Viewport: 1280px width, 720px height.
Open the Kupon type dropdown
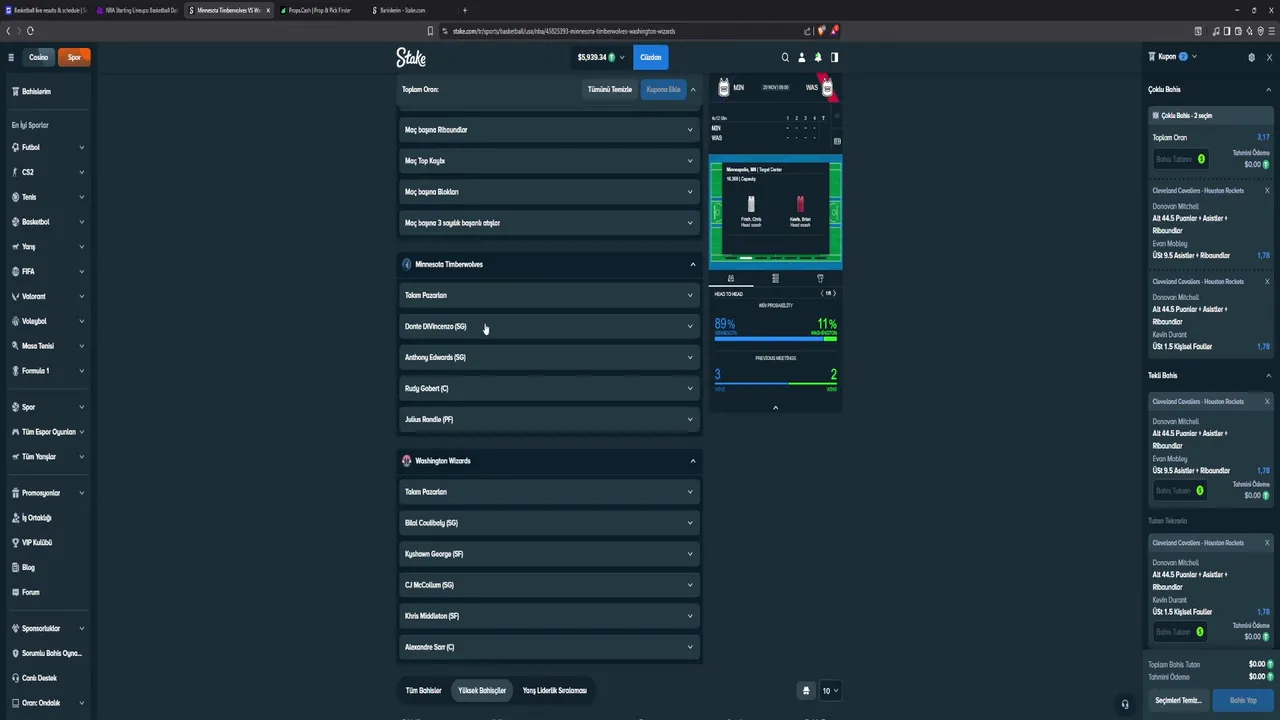[x=1194, y=57]
